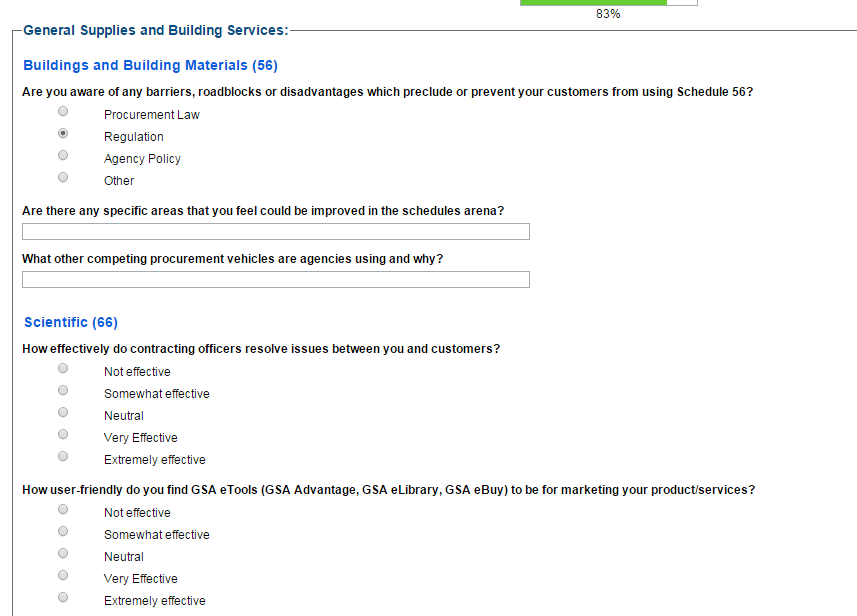Pick Extremely effective for contracting officers question

pos(63,456)
